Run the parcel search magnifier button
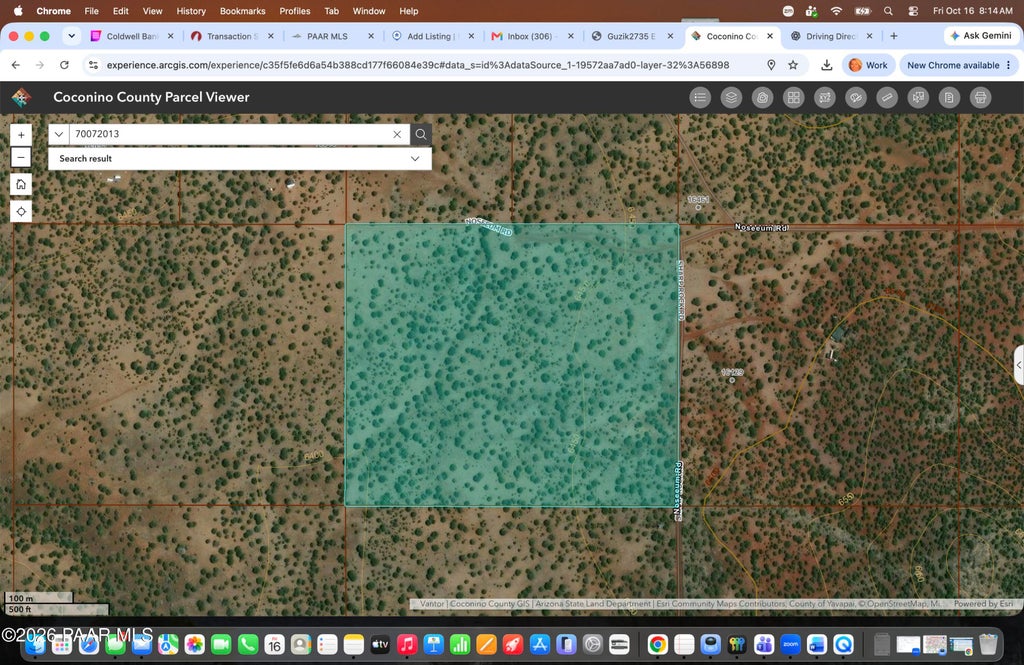Viewport: 1024px width, 665px height. 421,134
